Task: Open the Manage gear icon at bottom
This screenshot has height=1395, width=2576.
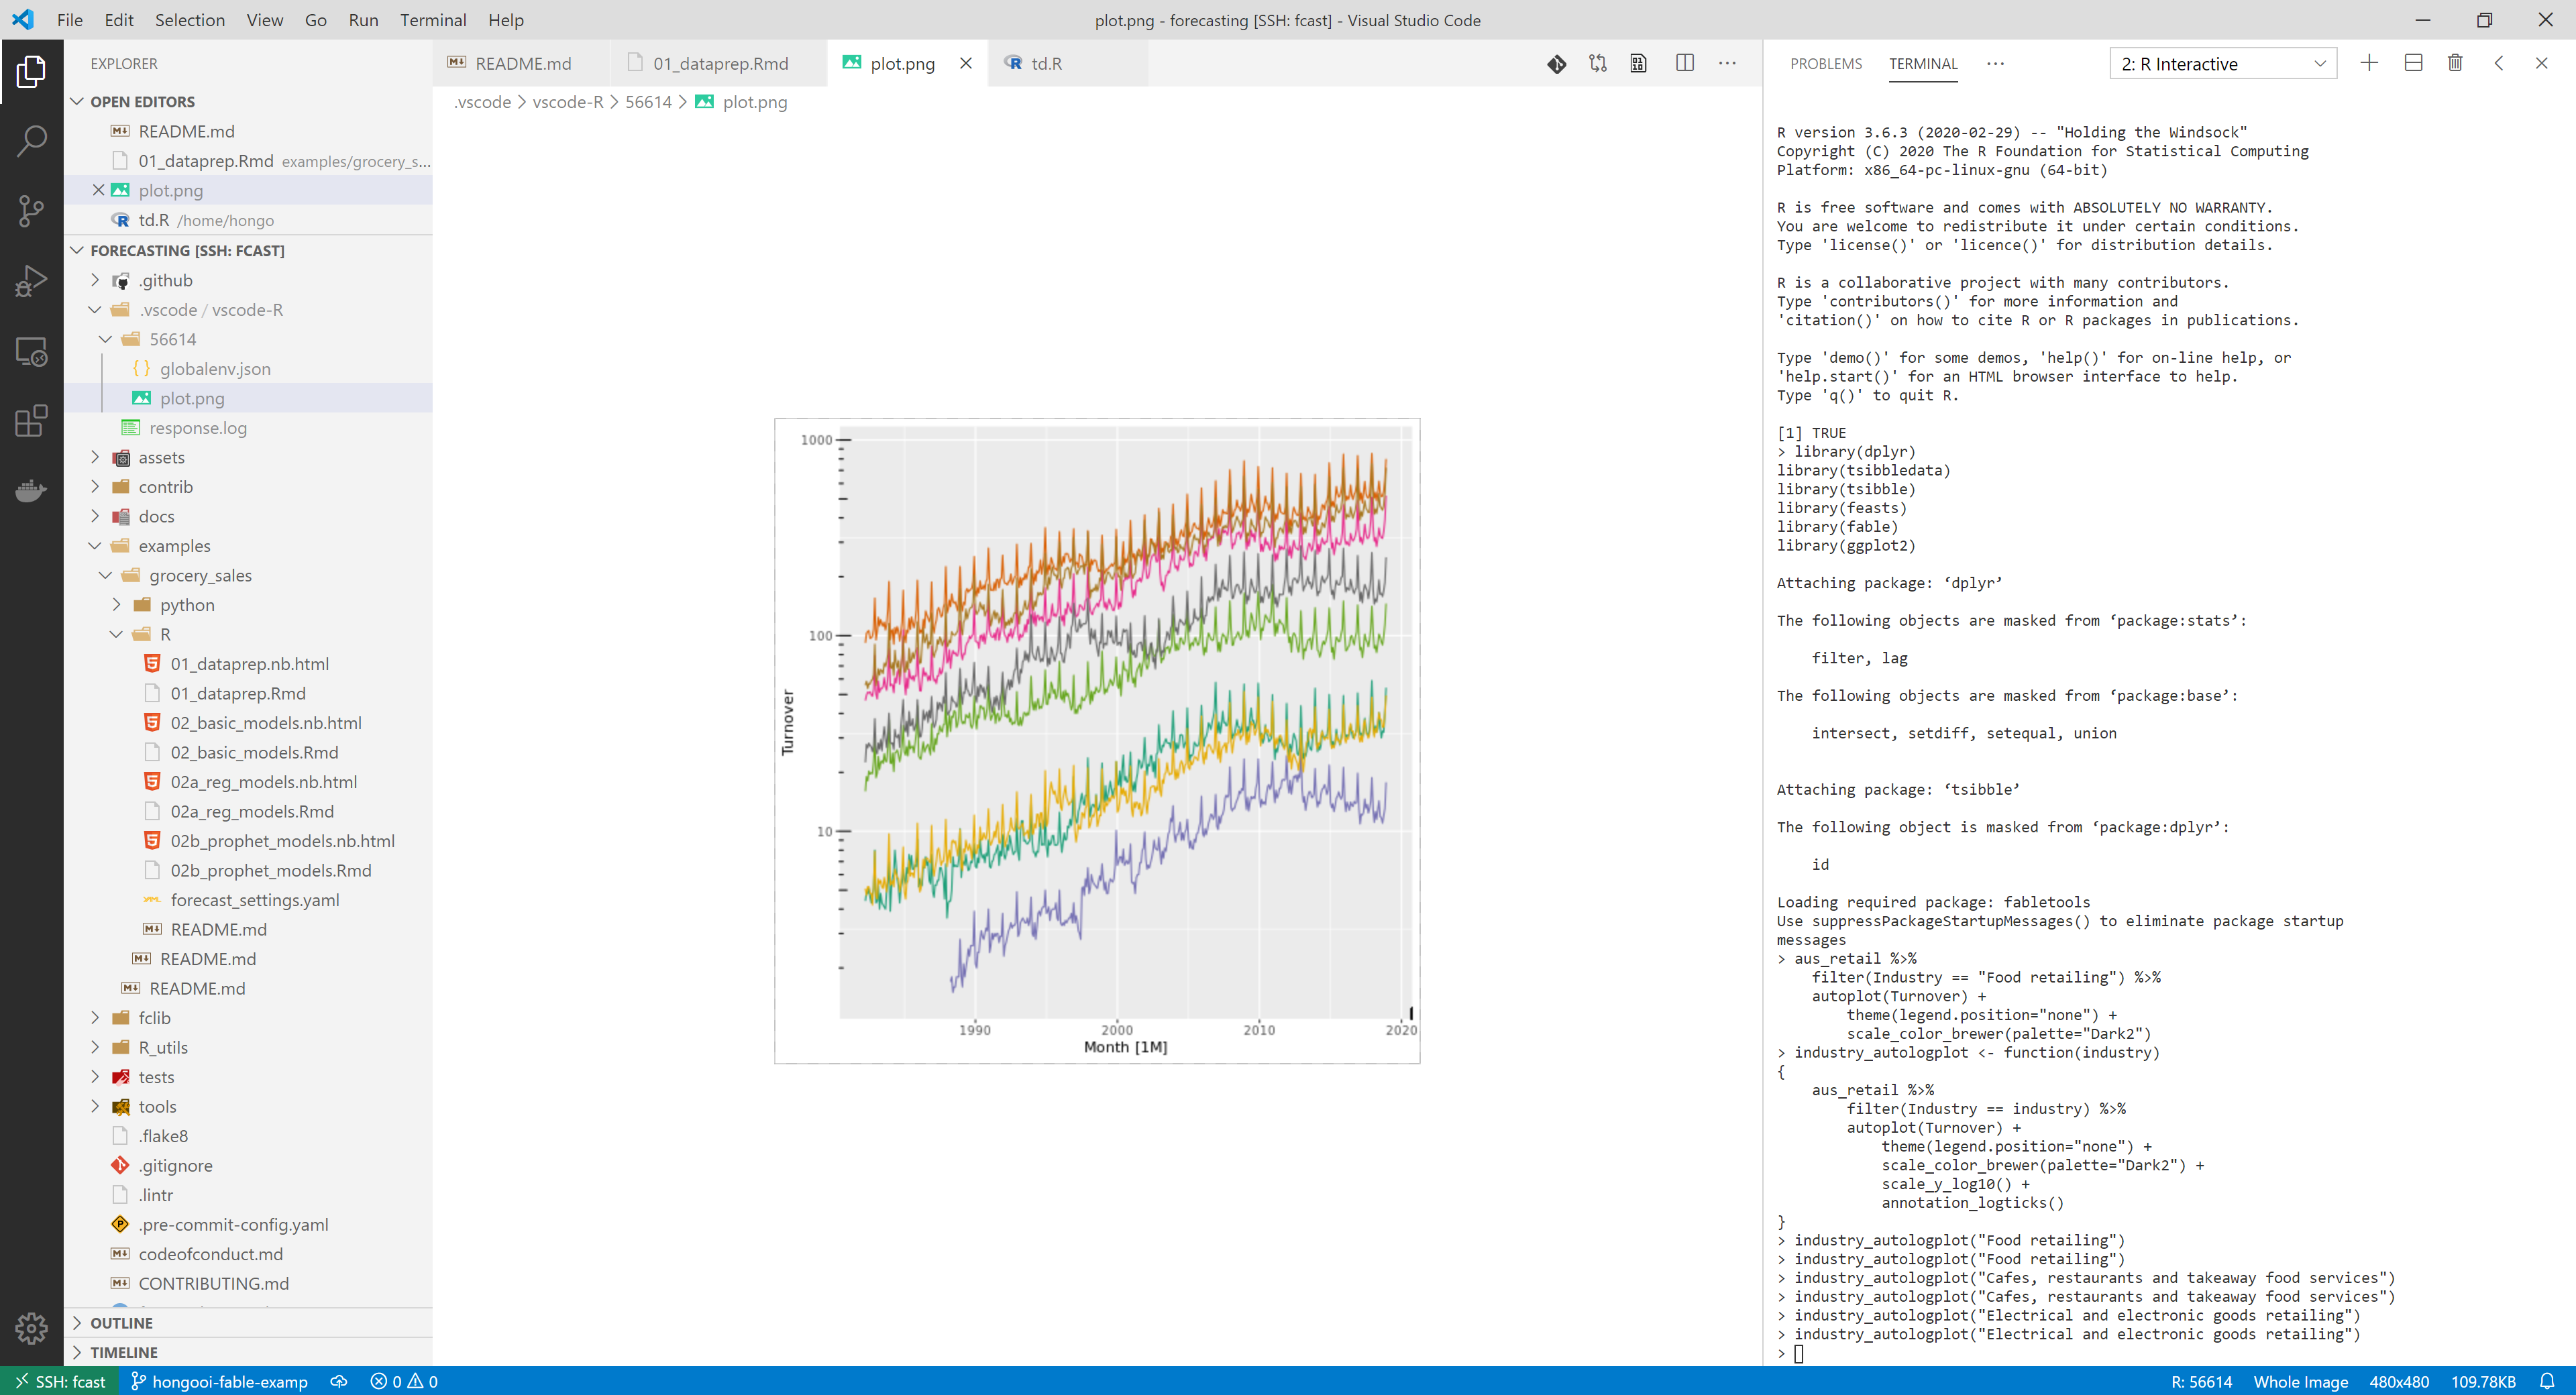Action: (32, 1328)
